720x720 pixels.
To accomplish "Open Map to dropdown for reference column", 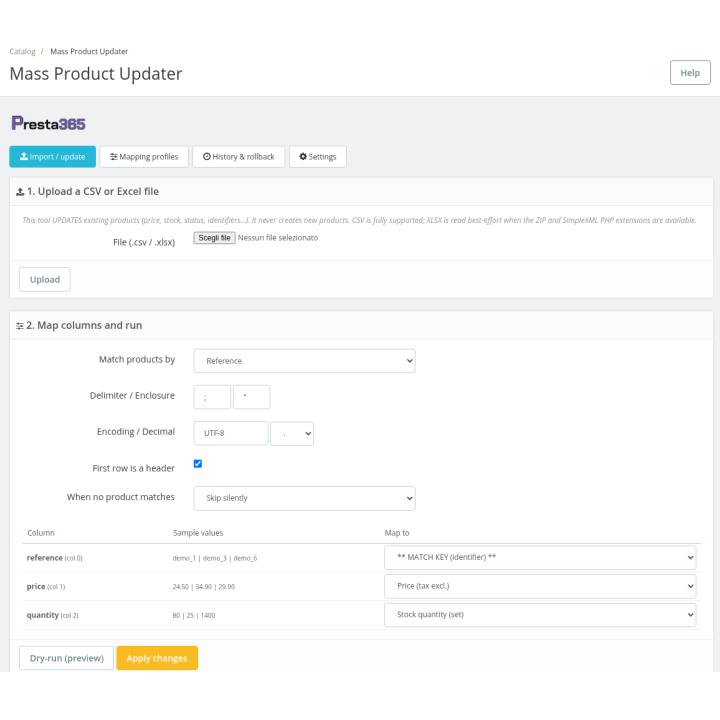I will point(540,557).
